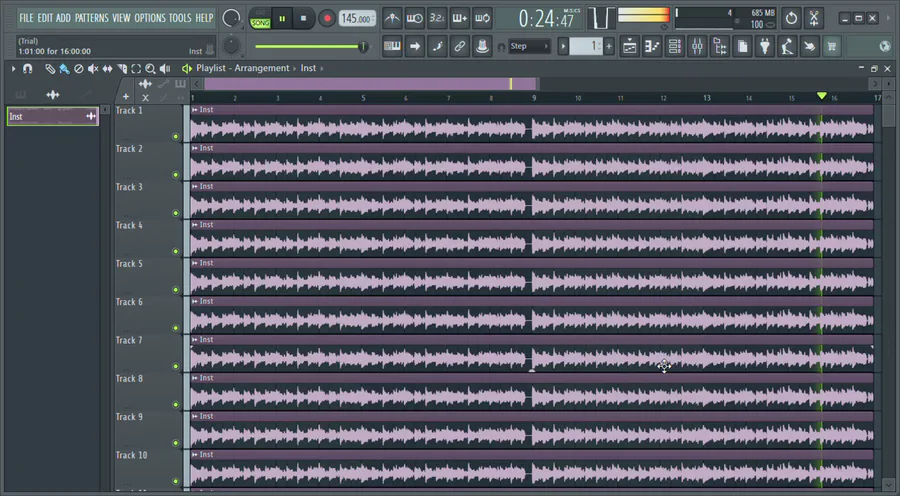This screenshot has height=496, width=900.
Task: Select the playlist Mute tool
Action: 93,69
